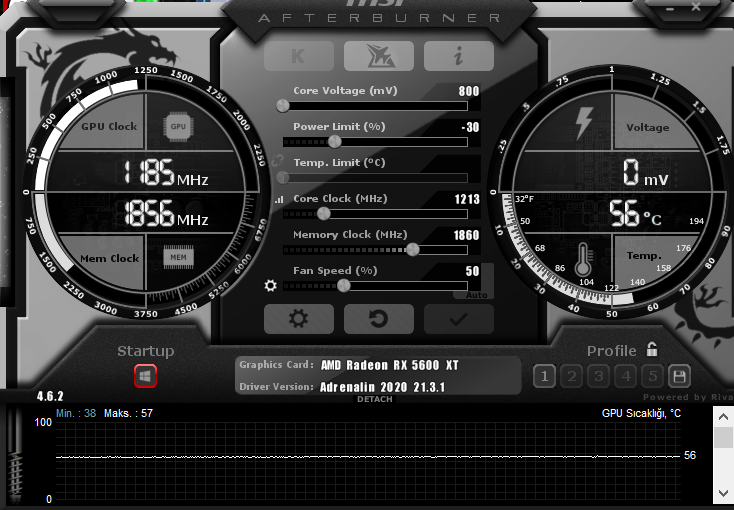The height and width of the screenshot is (510, 734).
Task: Select profile slot 1
Action: coord(544,376)
